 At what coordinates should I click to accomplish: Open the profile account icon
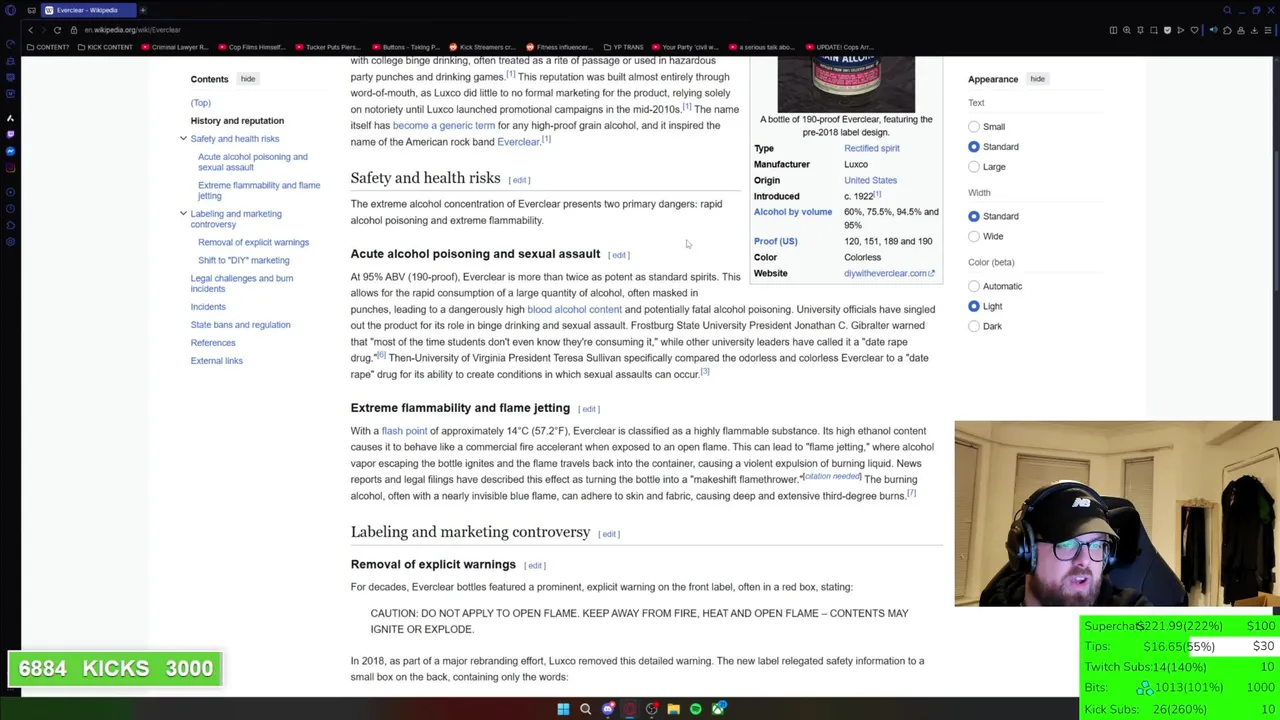1241,30
